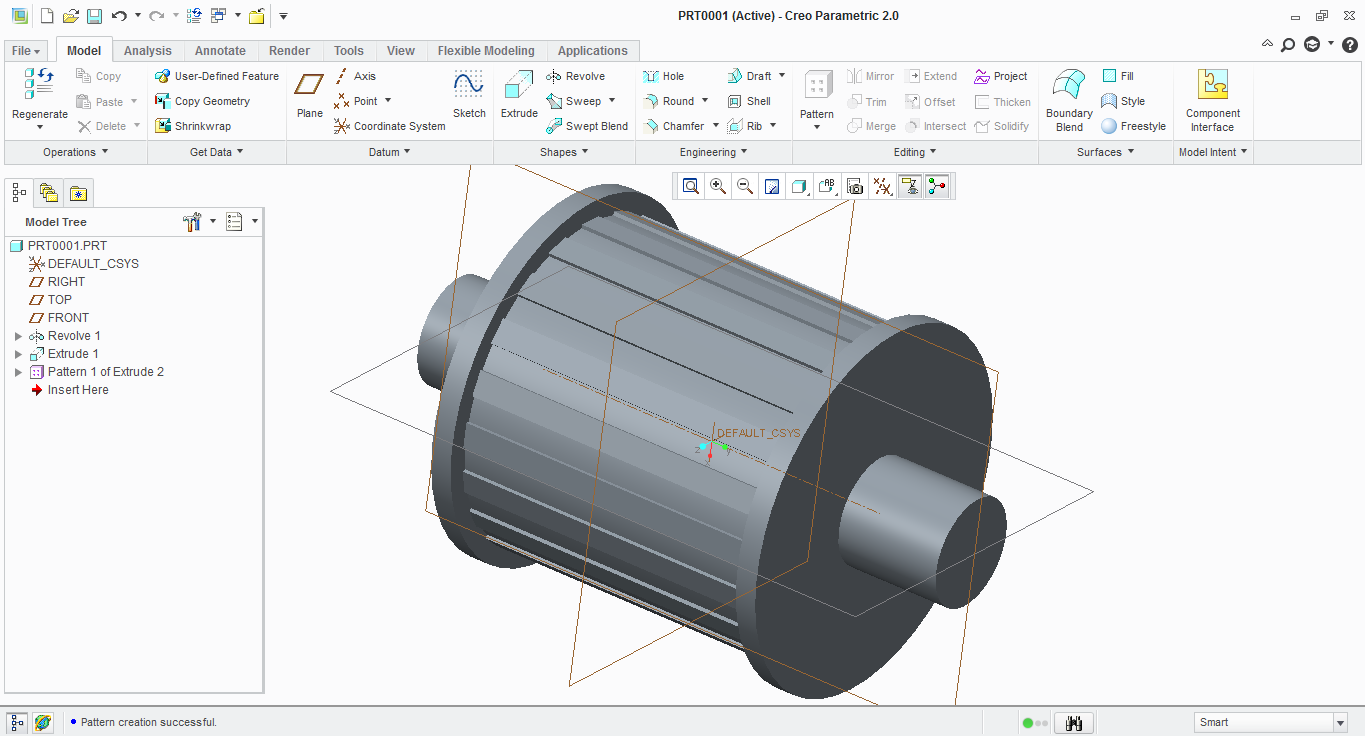Toggle Spin Center display
The image size is (1365, 736).
(x=937, y=186)
